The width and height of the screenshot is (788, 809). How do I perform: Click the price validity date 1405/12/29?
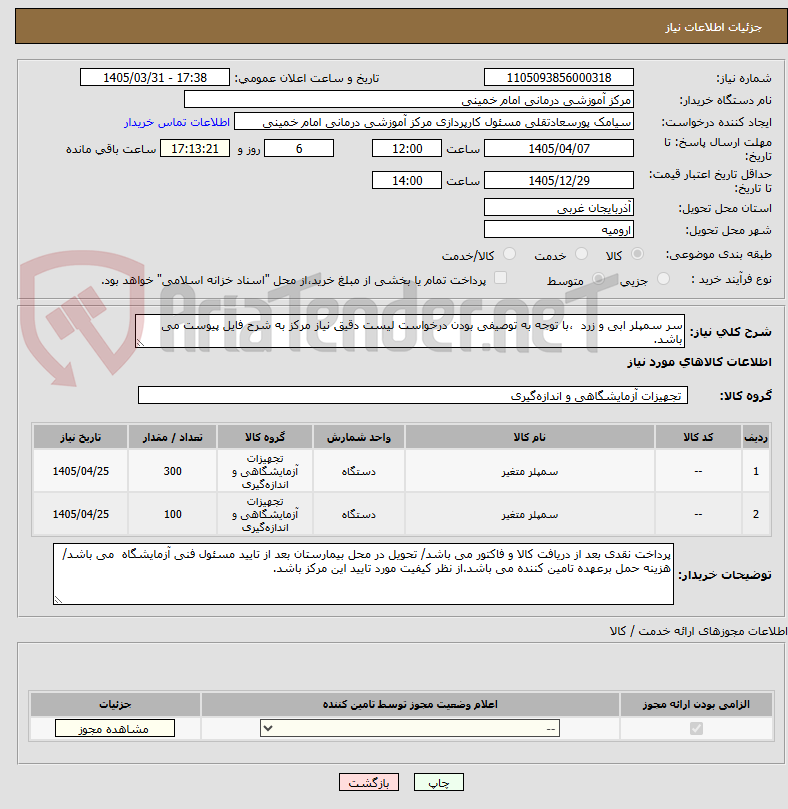point(559,181)
